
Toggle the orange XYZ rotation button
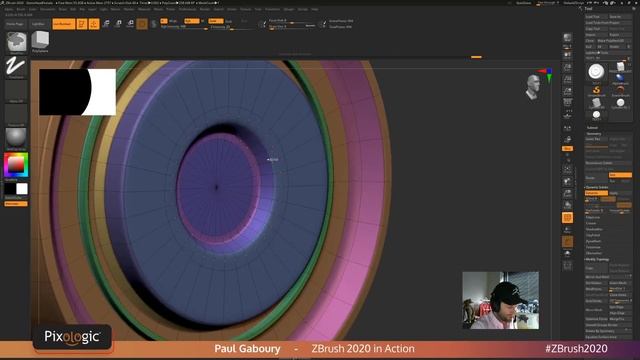[567, 149]
